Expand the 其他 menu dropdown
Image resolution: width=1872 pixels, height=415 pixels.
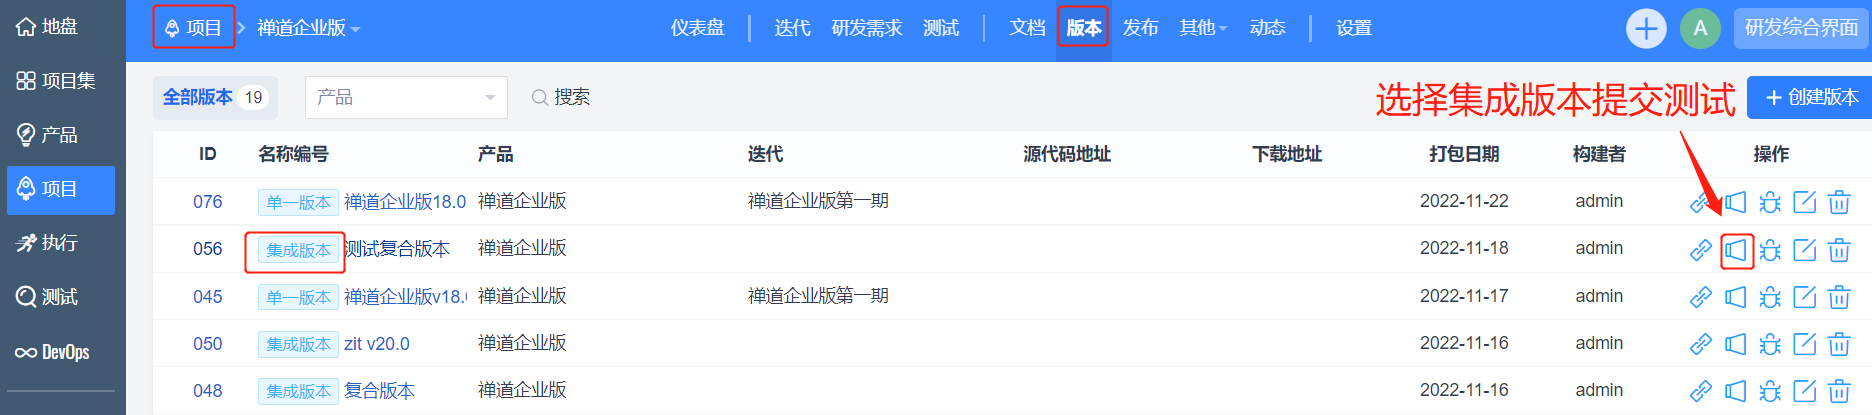pyautogui.click(x=1203, y=28)
